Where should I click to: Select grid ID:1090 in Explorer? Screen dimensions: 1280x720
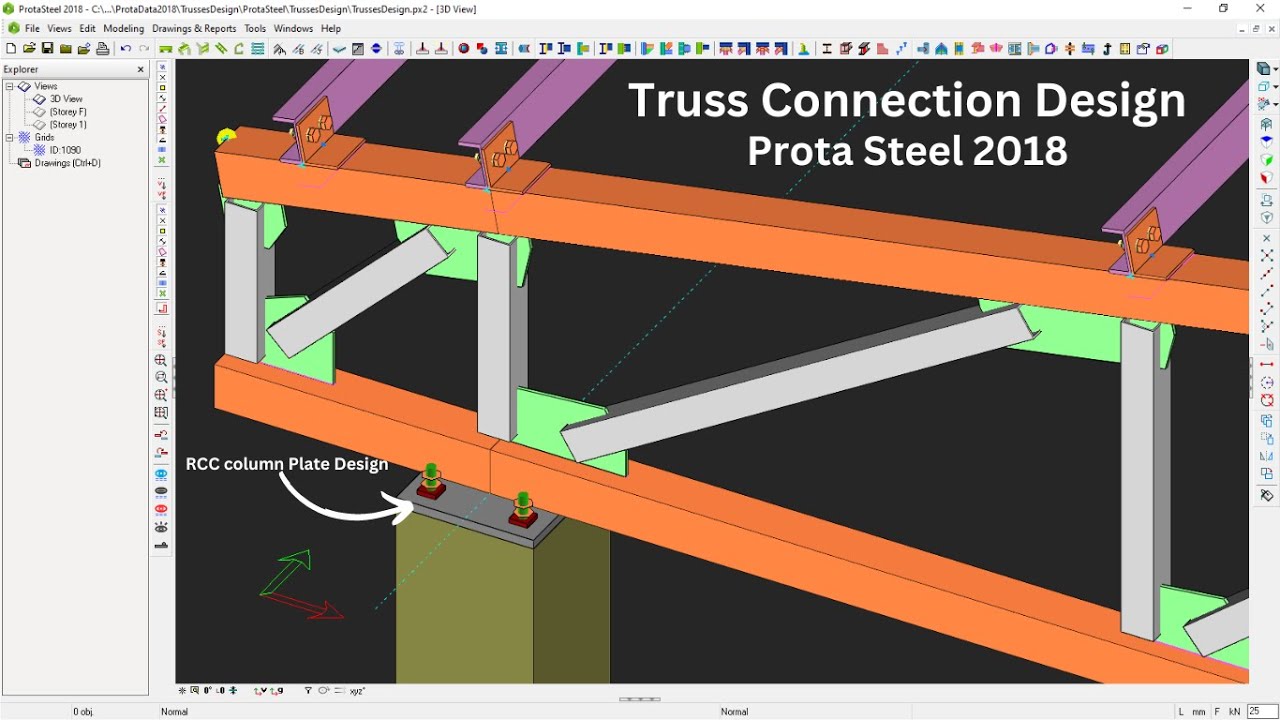tap(65, 150)
